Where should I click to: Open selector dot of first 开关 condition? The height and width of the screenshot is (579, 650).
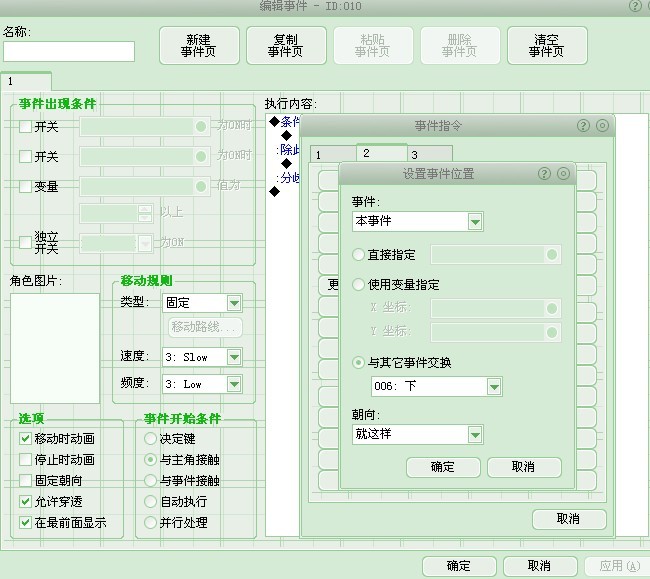click(x=201, y=126)
